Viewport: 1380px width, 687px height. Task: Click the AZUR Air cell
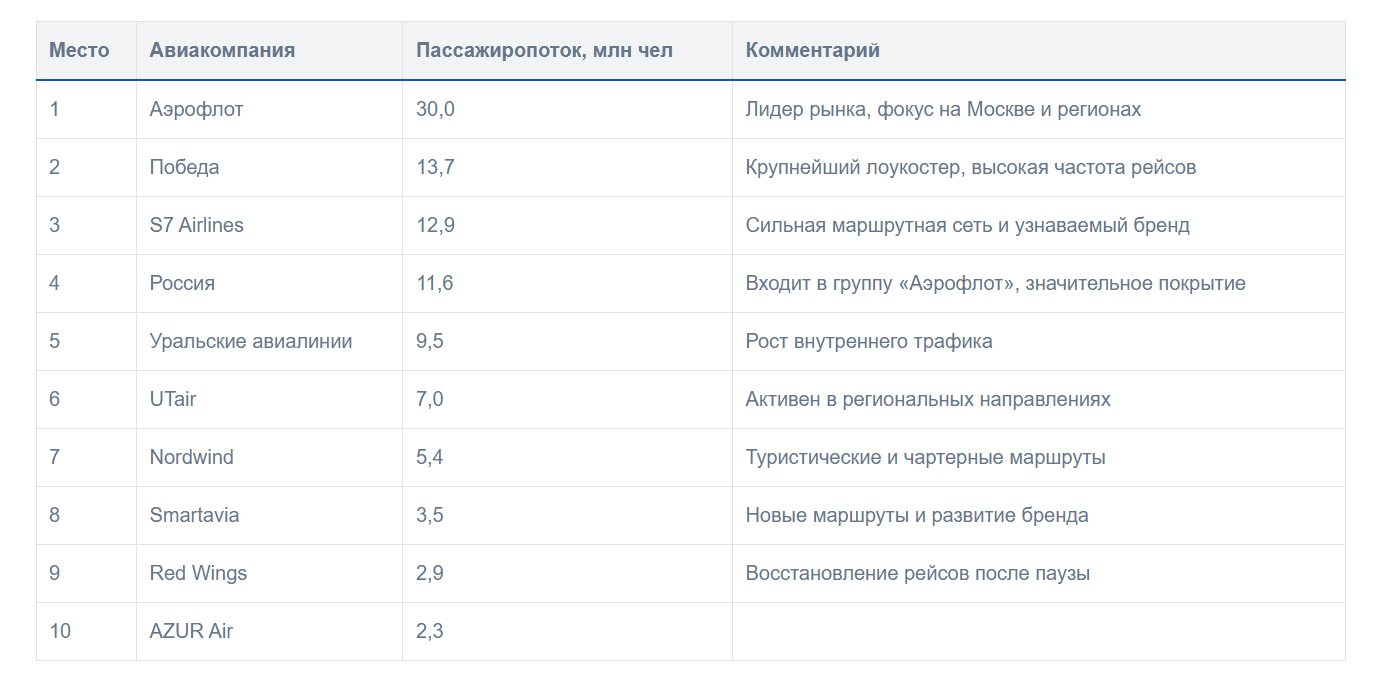(x=191, y=631)
